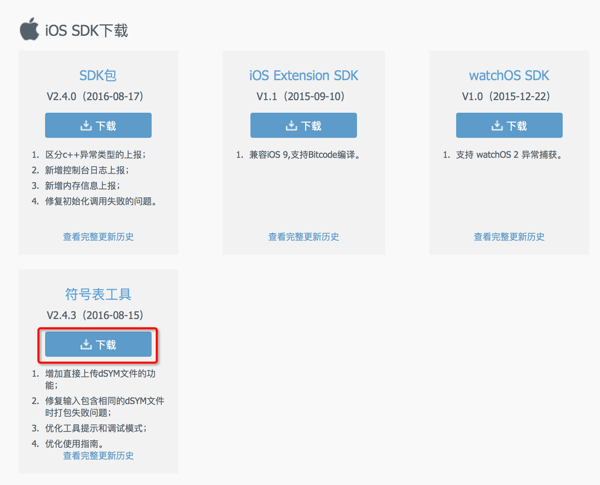
Task: Click version text V1.0 (2015-12-22)
Action: click(506, 96)
